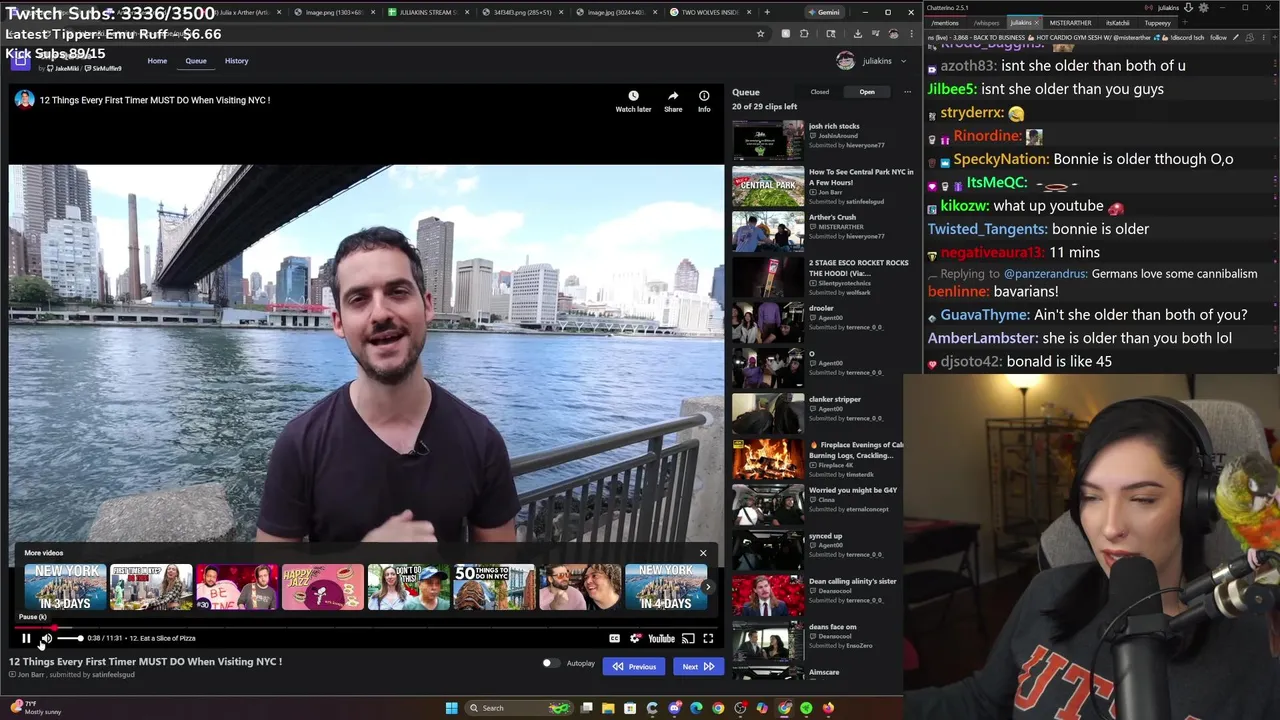Bookmark the page with star icon
1280x720 pixels.
click(760, 34)
